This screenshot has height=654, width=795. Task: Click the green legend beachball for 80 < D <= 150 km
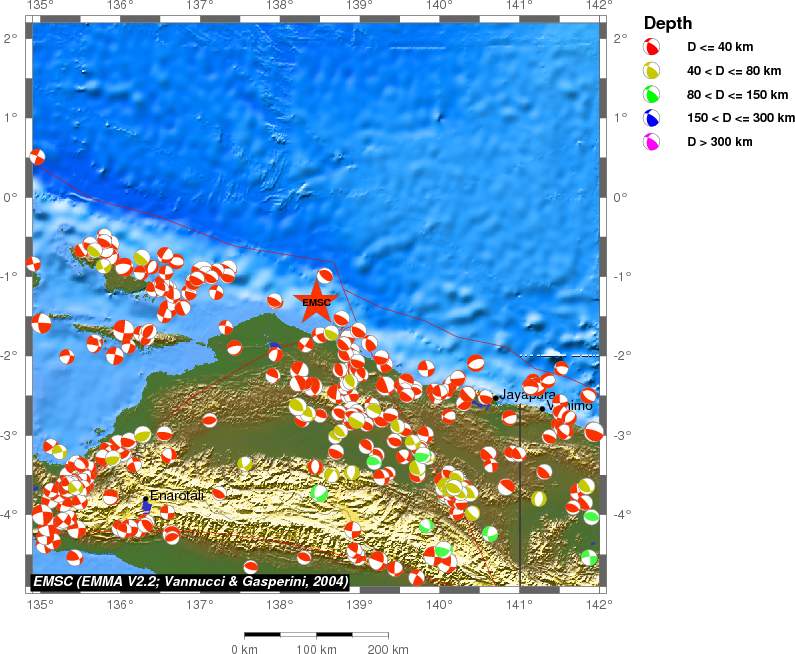tap(652, 94)
